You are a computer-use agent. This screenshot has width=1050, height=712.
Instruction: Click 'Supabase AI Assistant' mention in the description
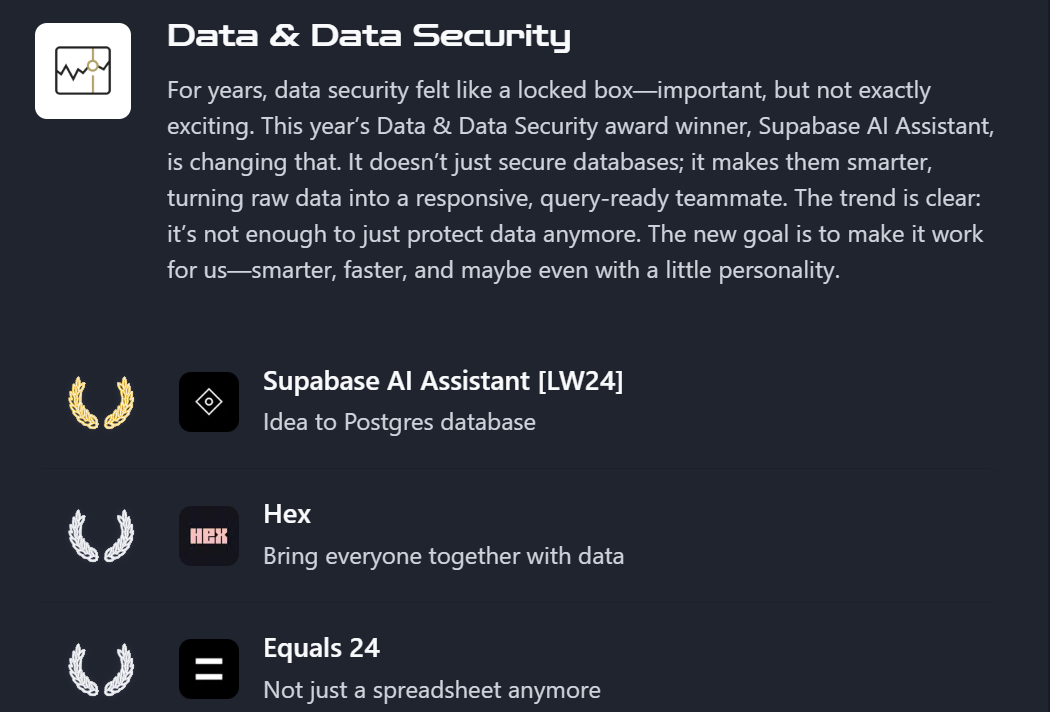pos(875,126)
